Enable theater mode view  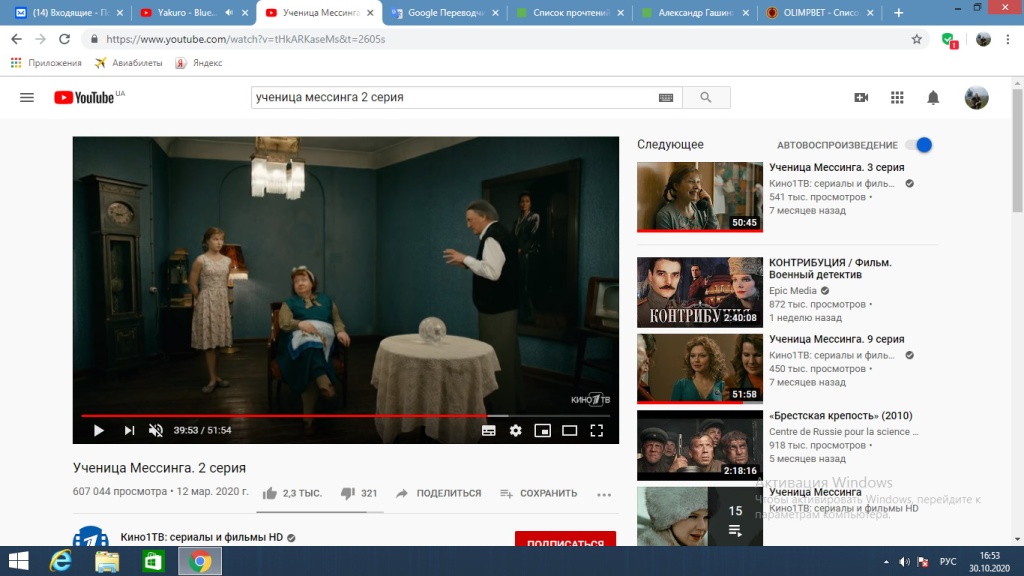pyautogui.click(x=569, y=430)
